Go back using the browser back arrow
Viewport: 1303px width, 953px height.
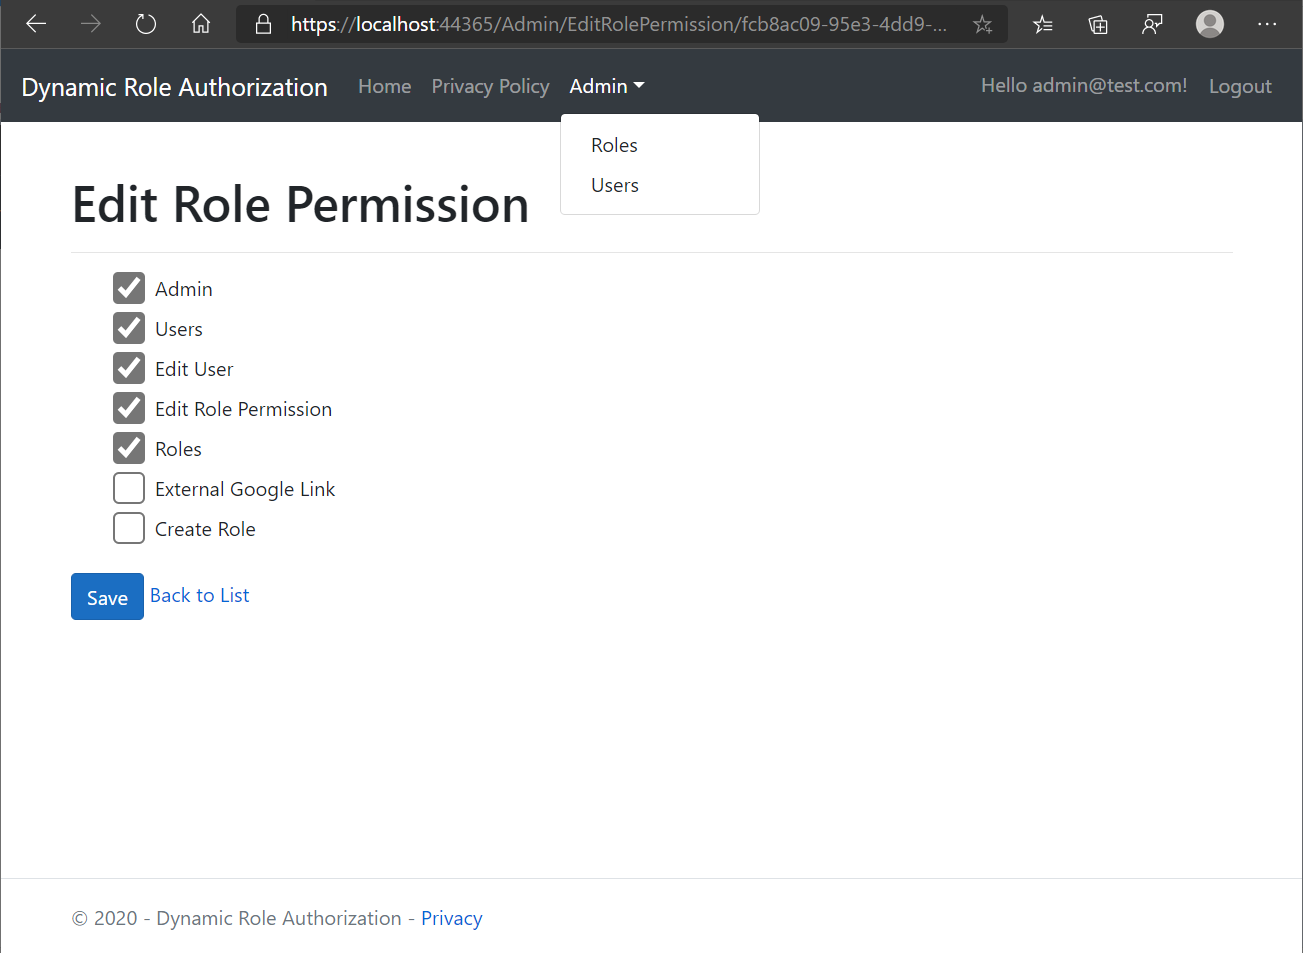(36, 24)
